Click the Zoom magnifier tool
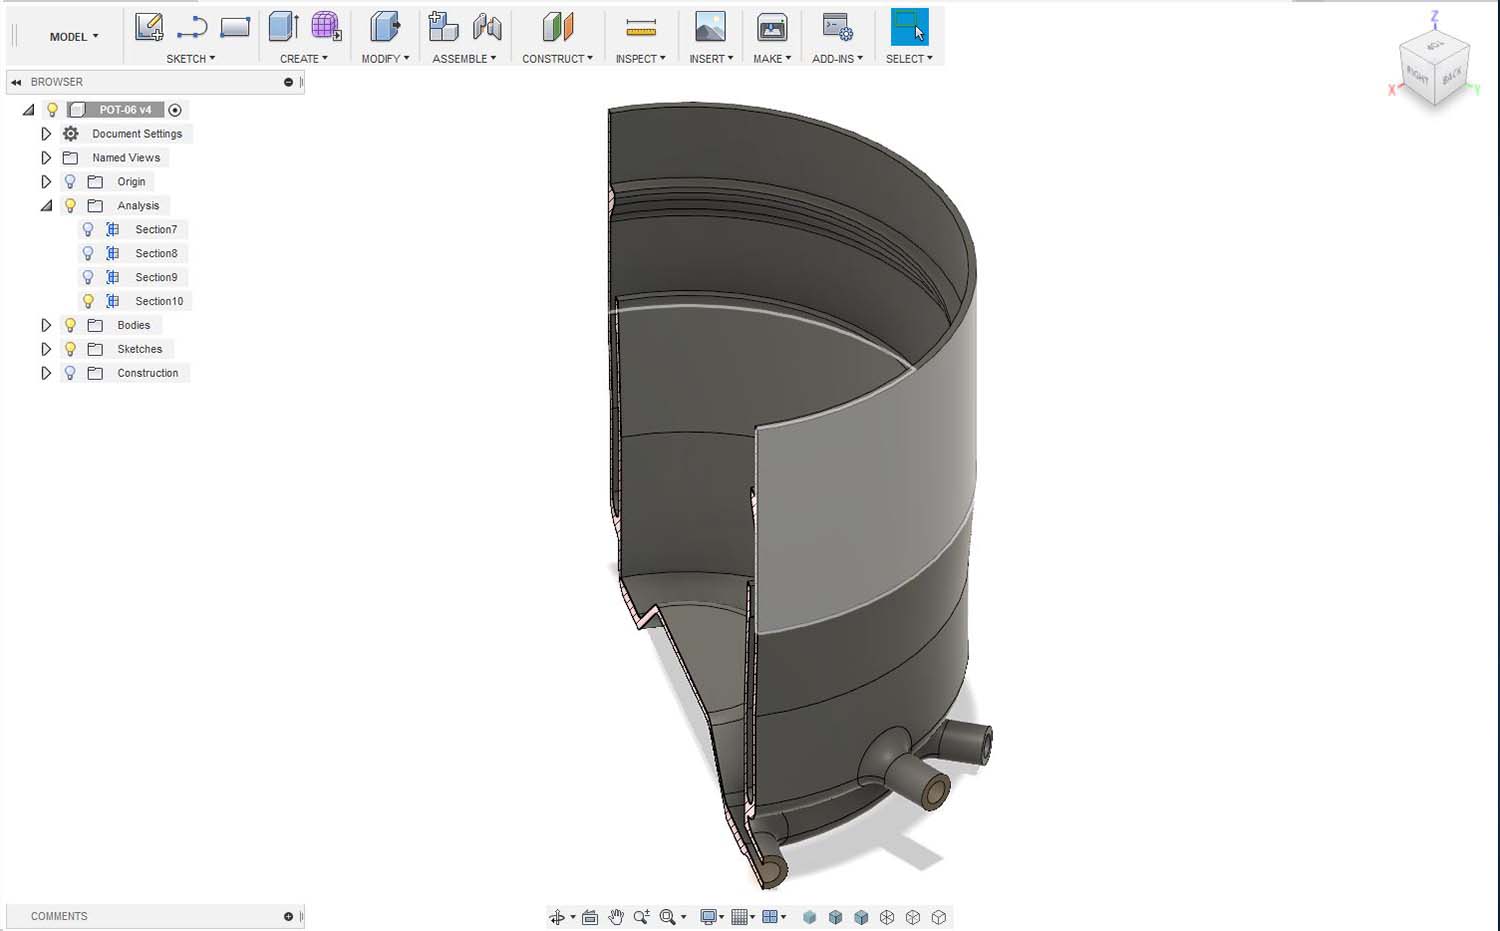 (x=641, y=917)
